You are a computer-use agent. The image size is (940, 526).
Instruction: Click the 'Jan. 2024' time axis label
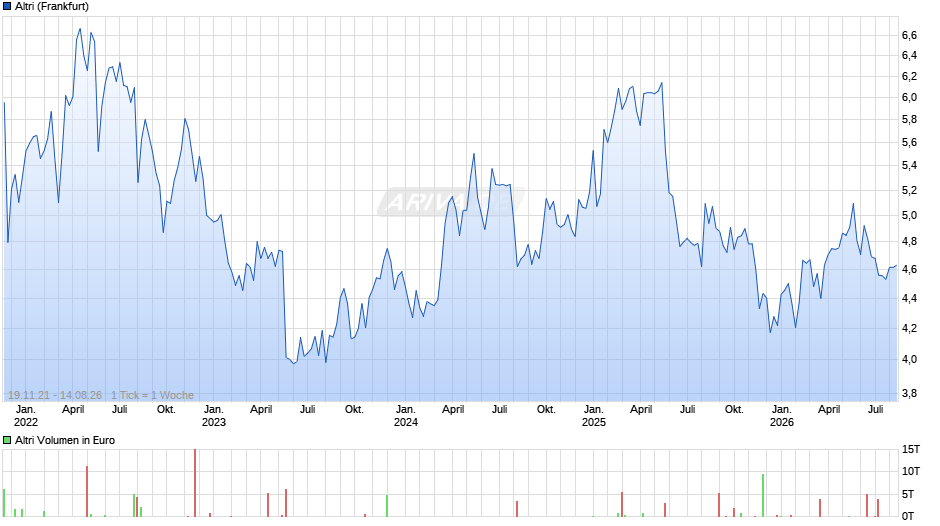click(406, 416)
